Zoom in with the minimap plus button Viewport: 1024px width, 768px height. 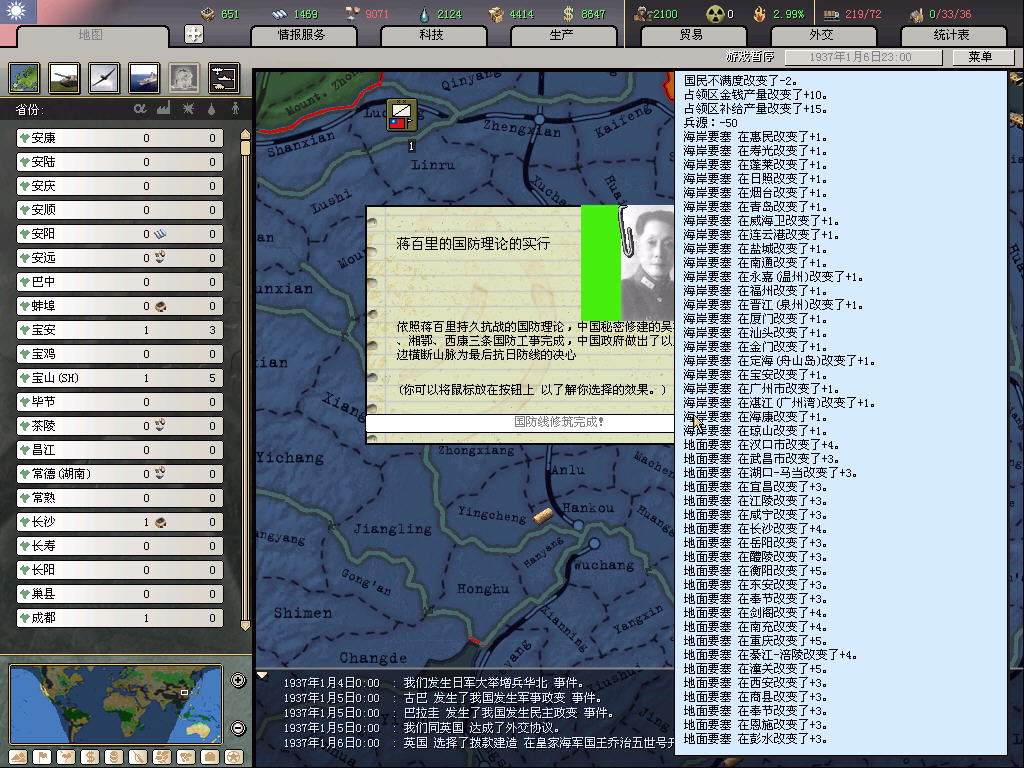(x=238, y=681)
